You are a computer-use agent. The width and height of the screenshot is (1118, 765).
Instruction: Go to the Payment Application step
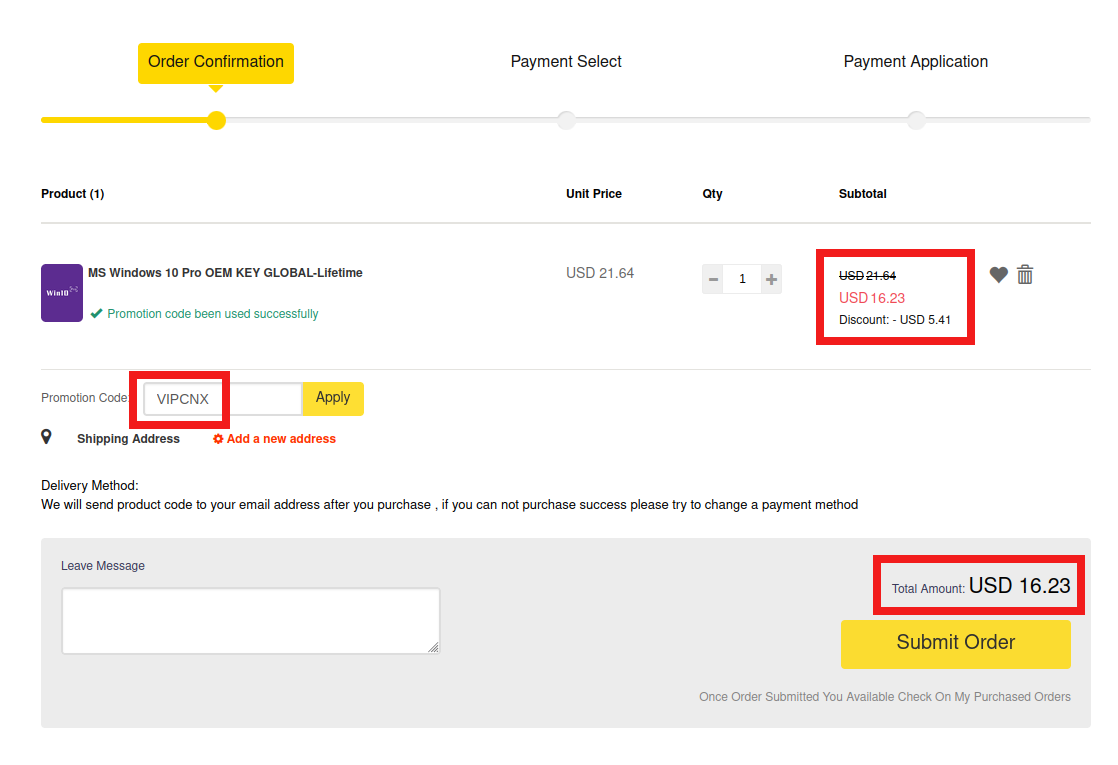916,62
